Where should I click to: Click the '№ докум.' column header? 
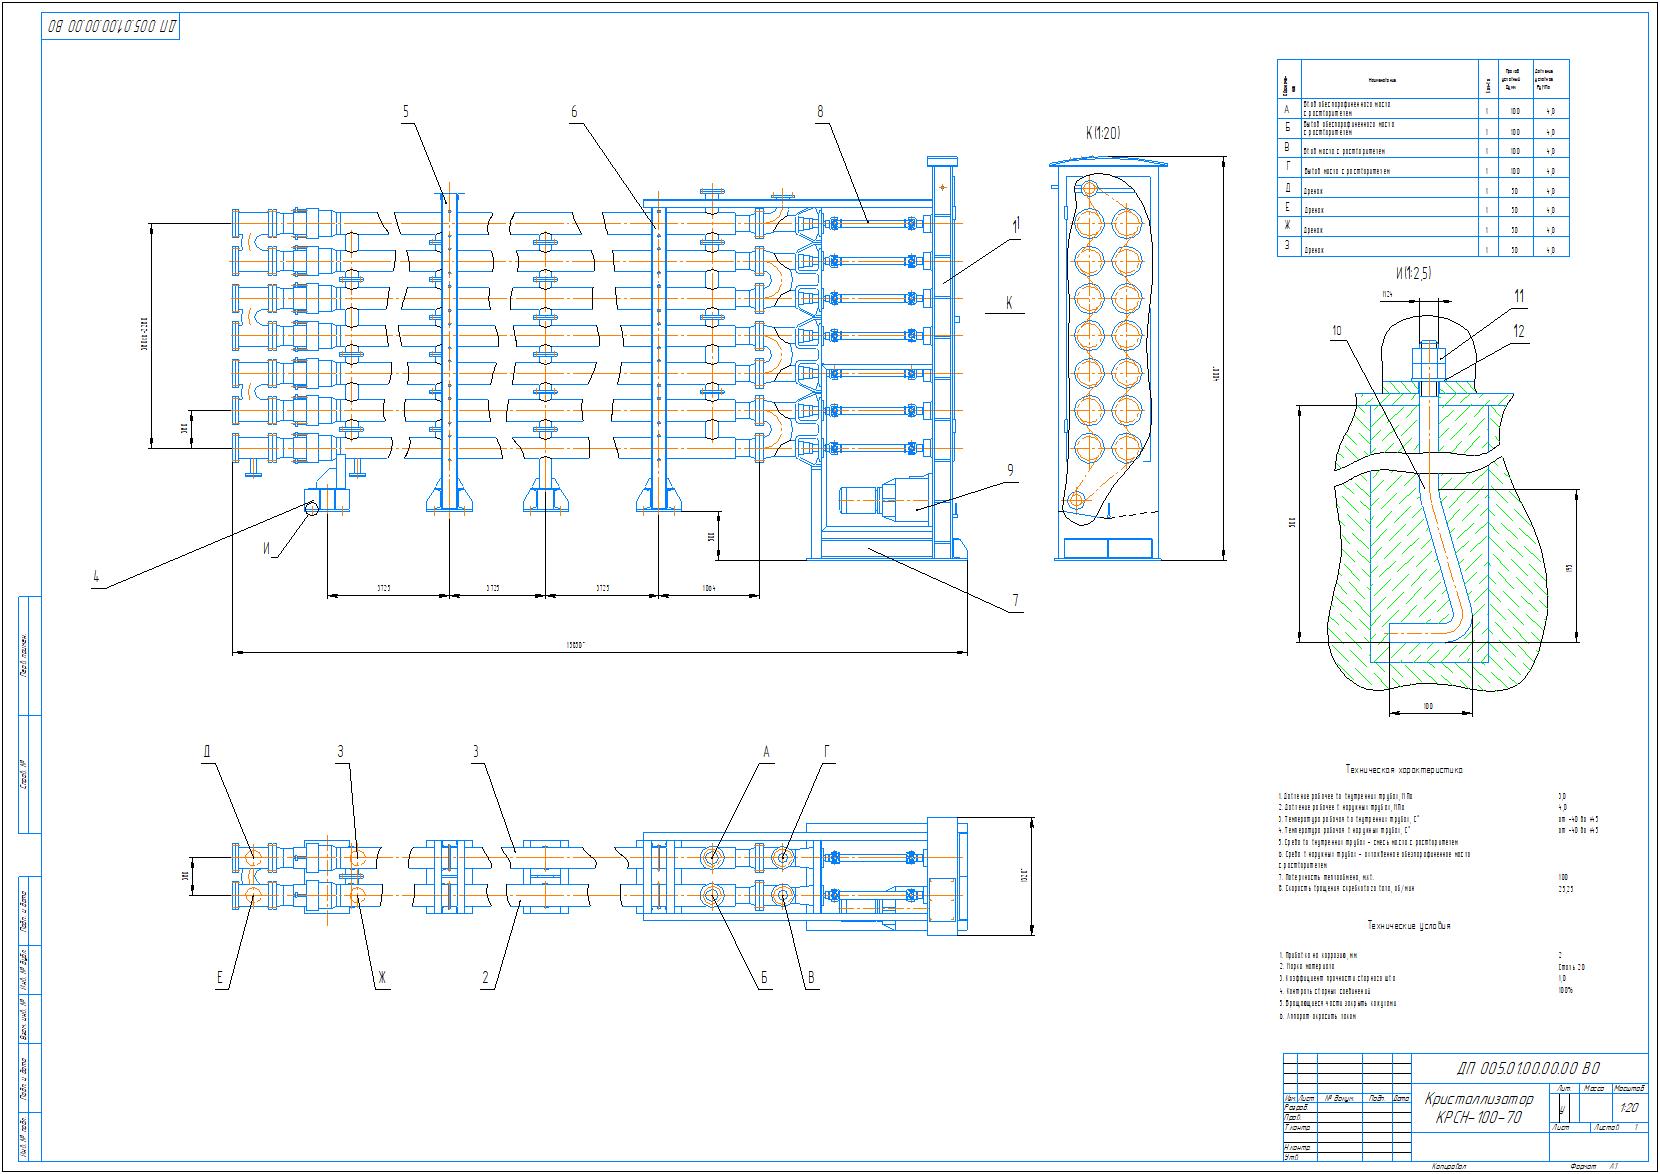point(1338,1098)
